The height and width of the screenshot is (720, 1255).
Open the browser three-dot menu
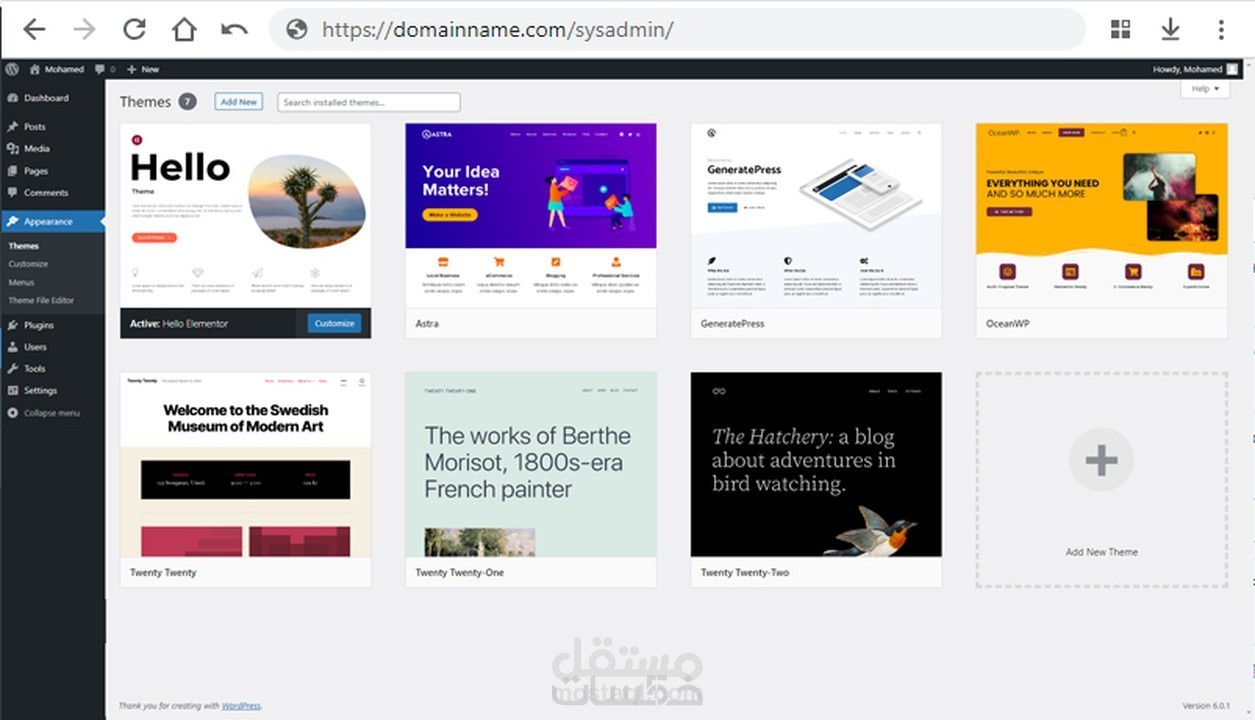point(1221,29)
